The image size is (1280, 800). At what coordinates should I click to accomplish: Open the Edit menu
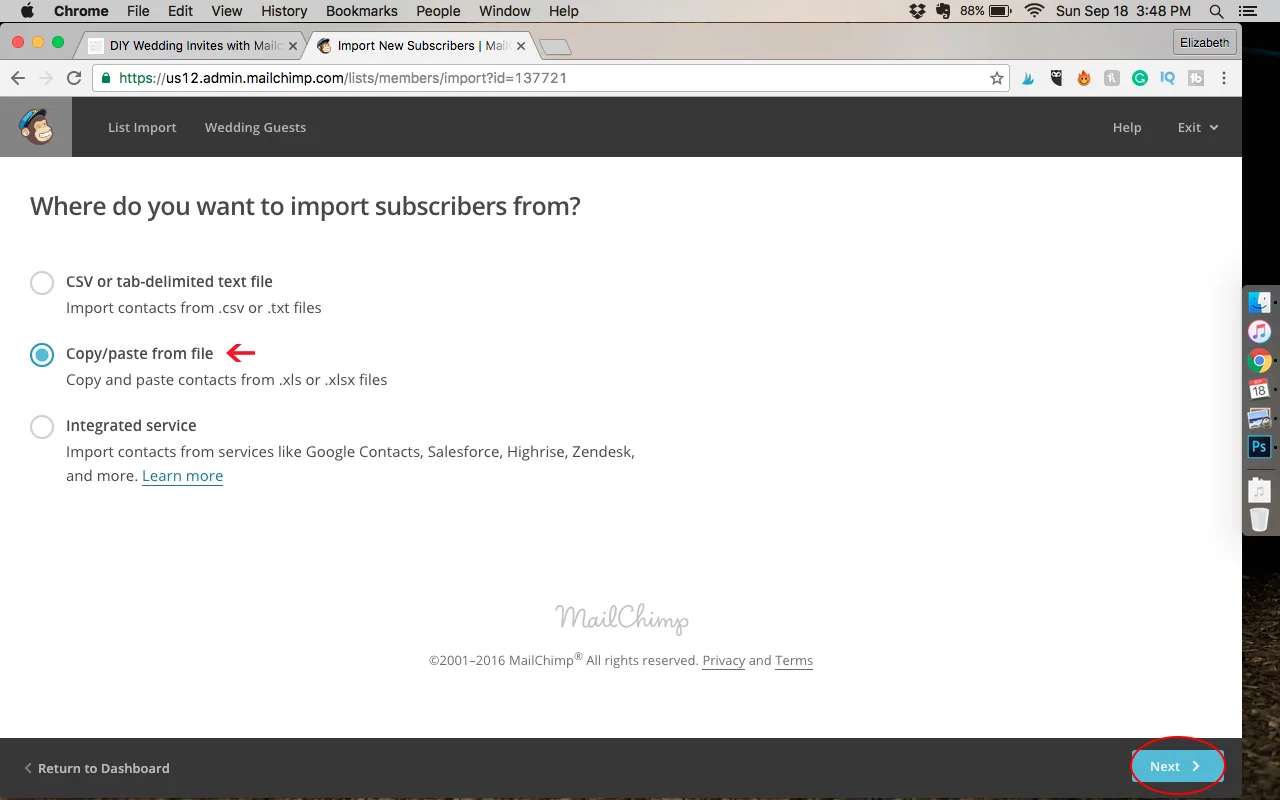tap(181, 11)
